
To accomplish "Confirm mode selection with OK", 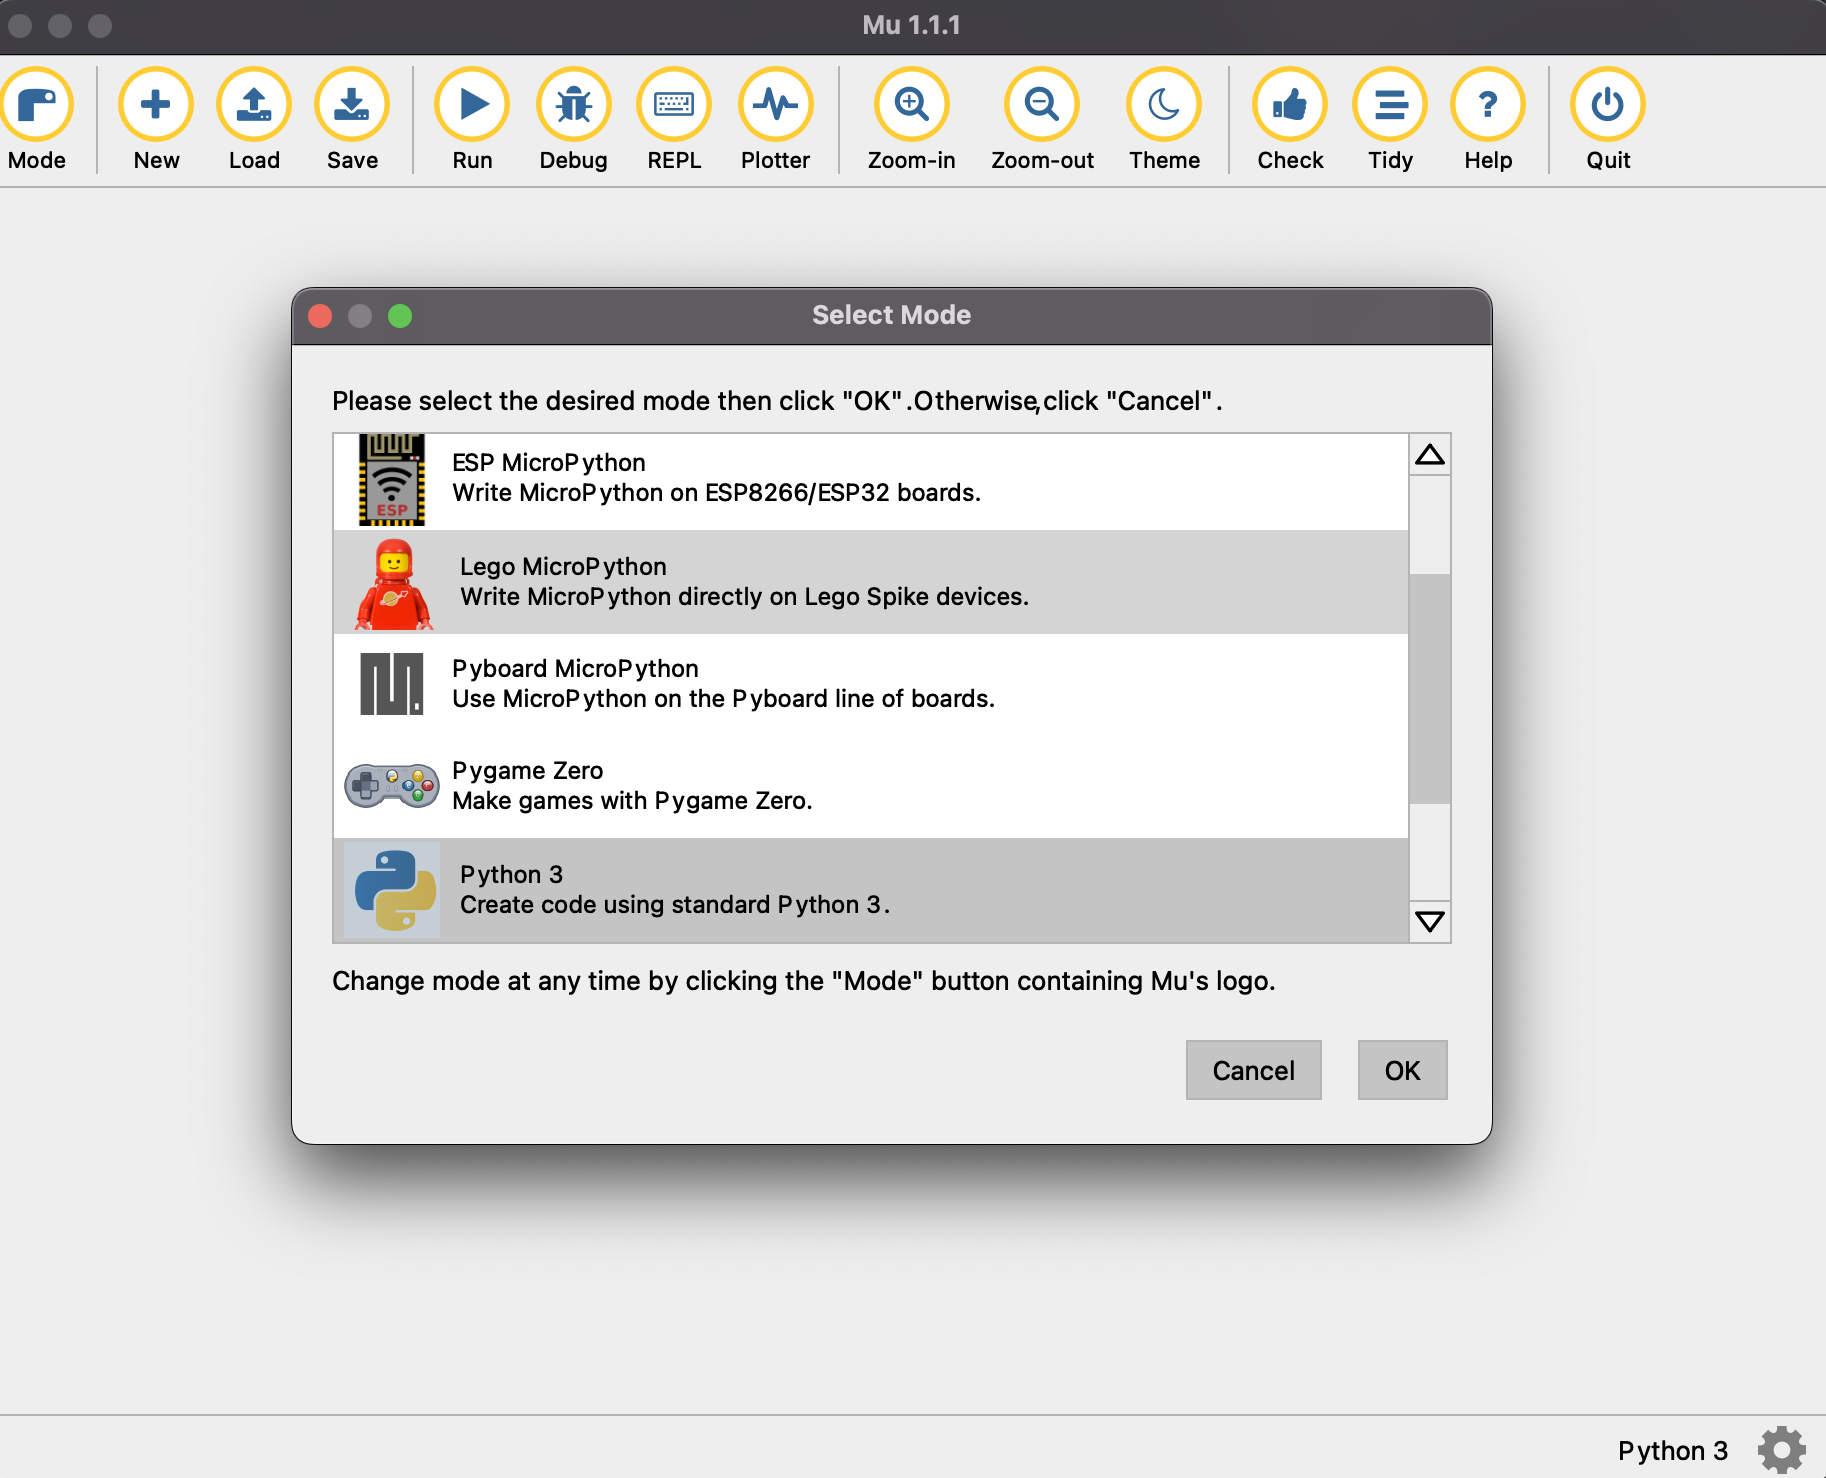I will click(x=1402, y=1070).
